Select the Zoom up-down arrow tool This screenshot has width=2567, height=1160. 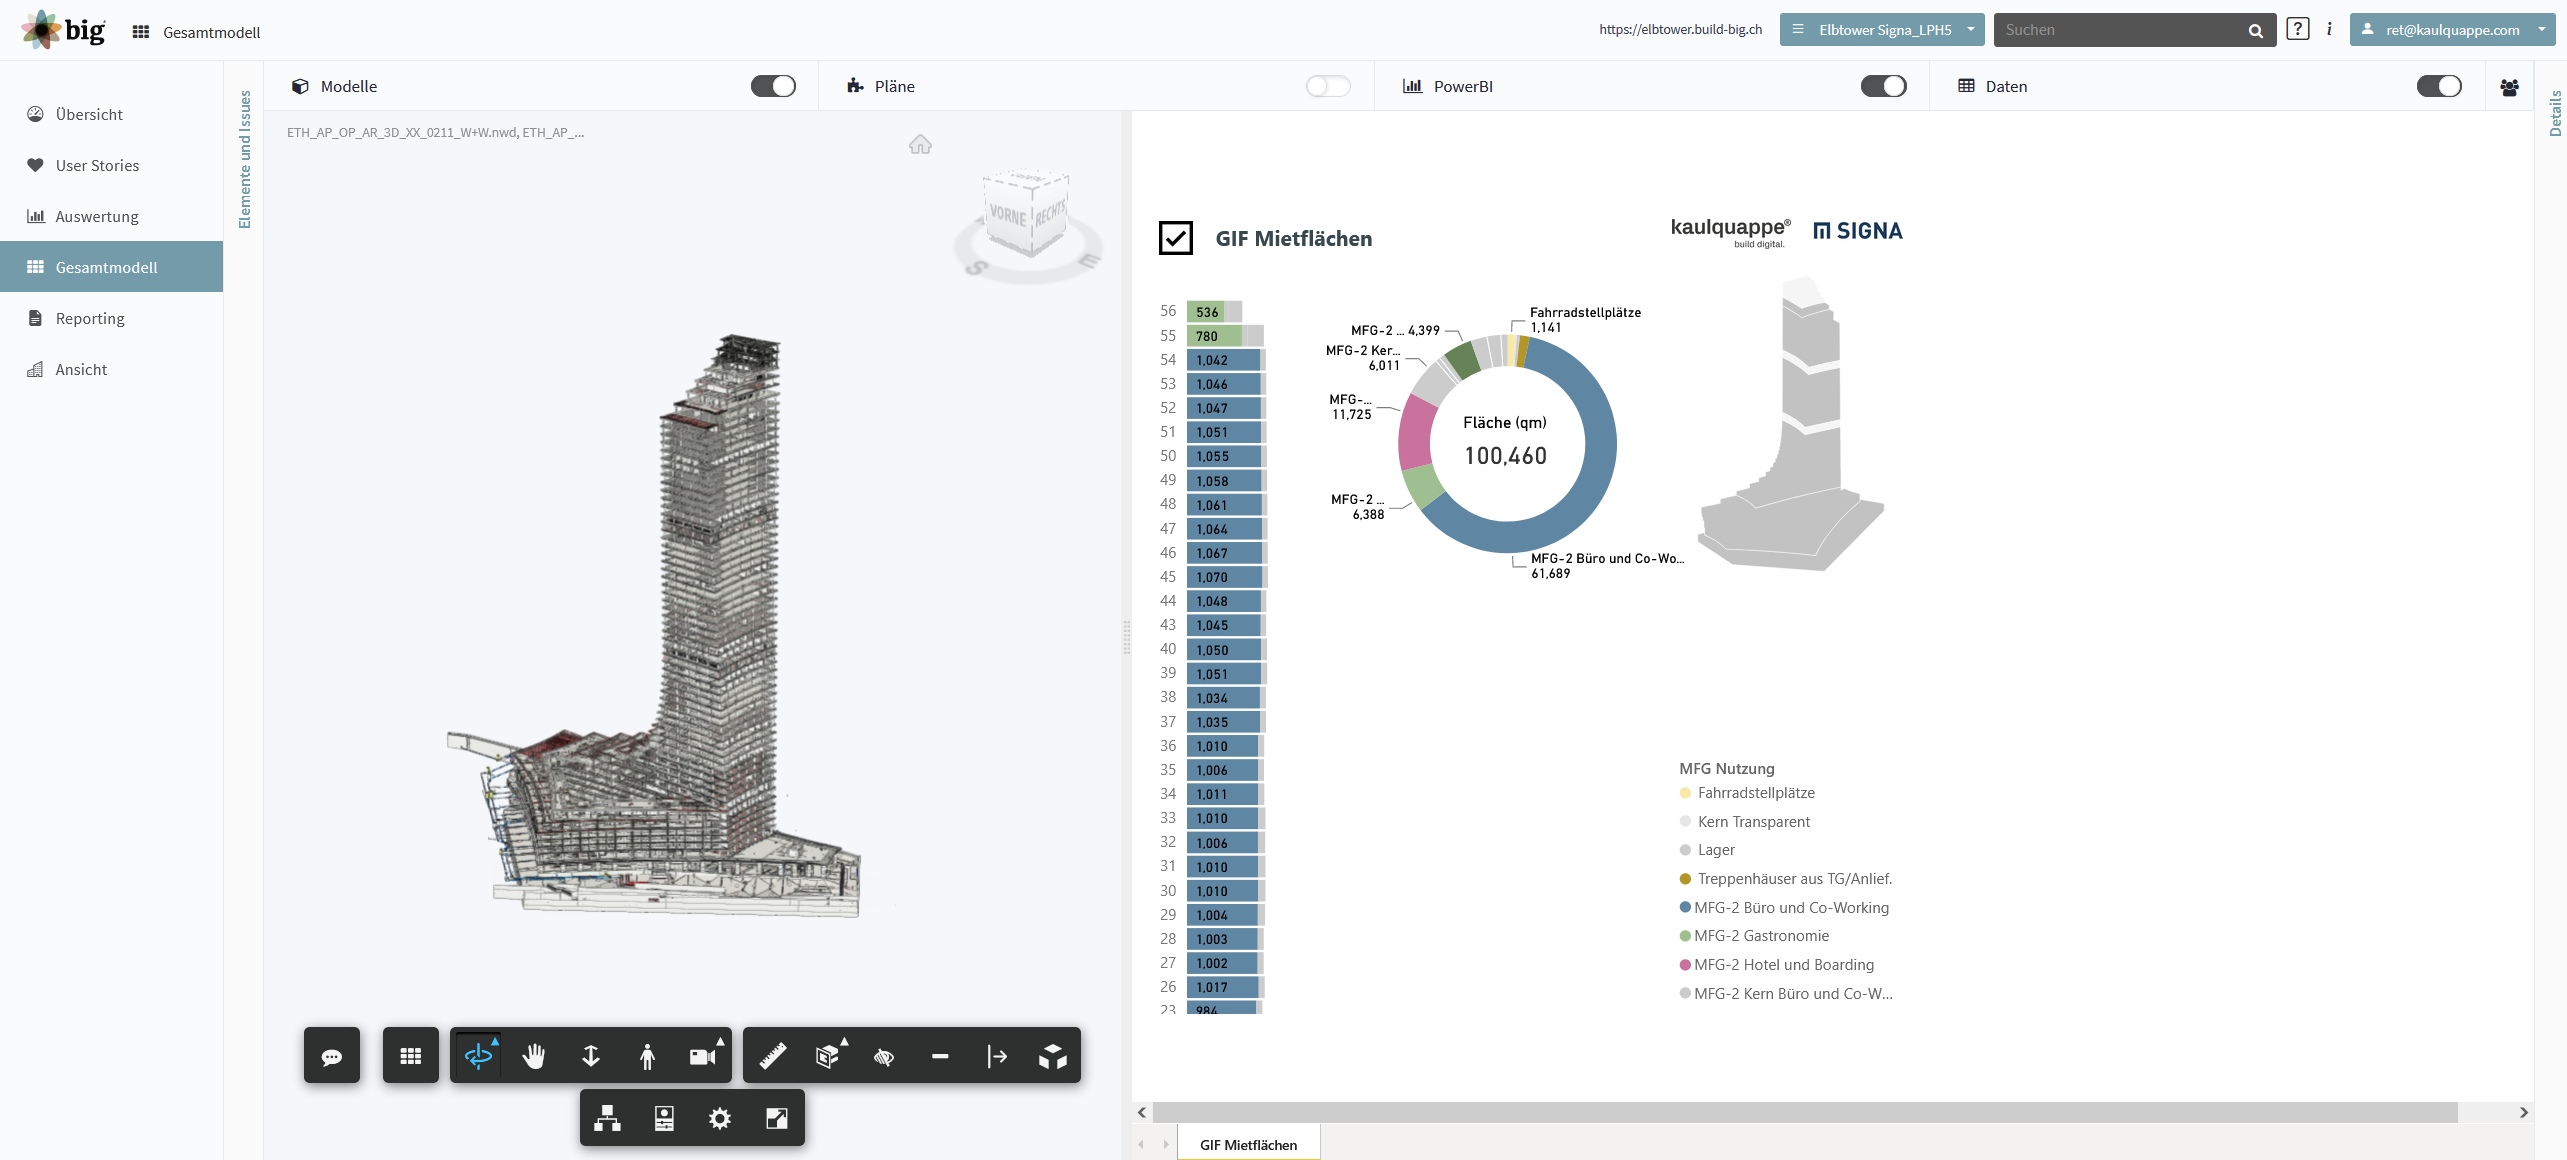click(591, 1056)
